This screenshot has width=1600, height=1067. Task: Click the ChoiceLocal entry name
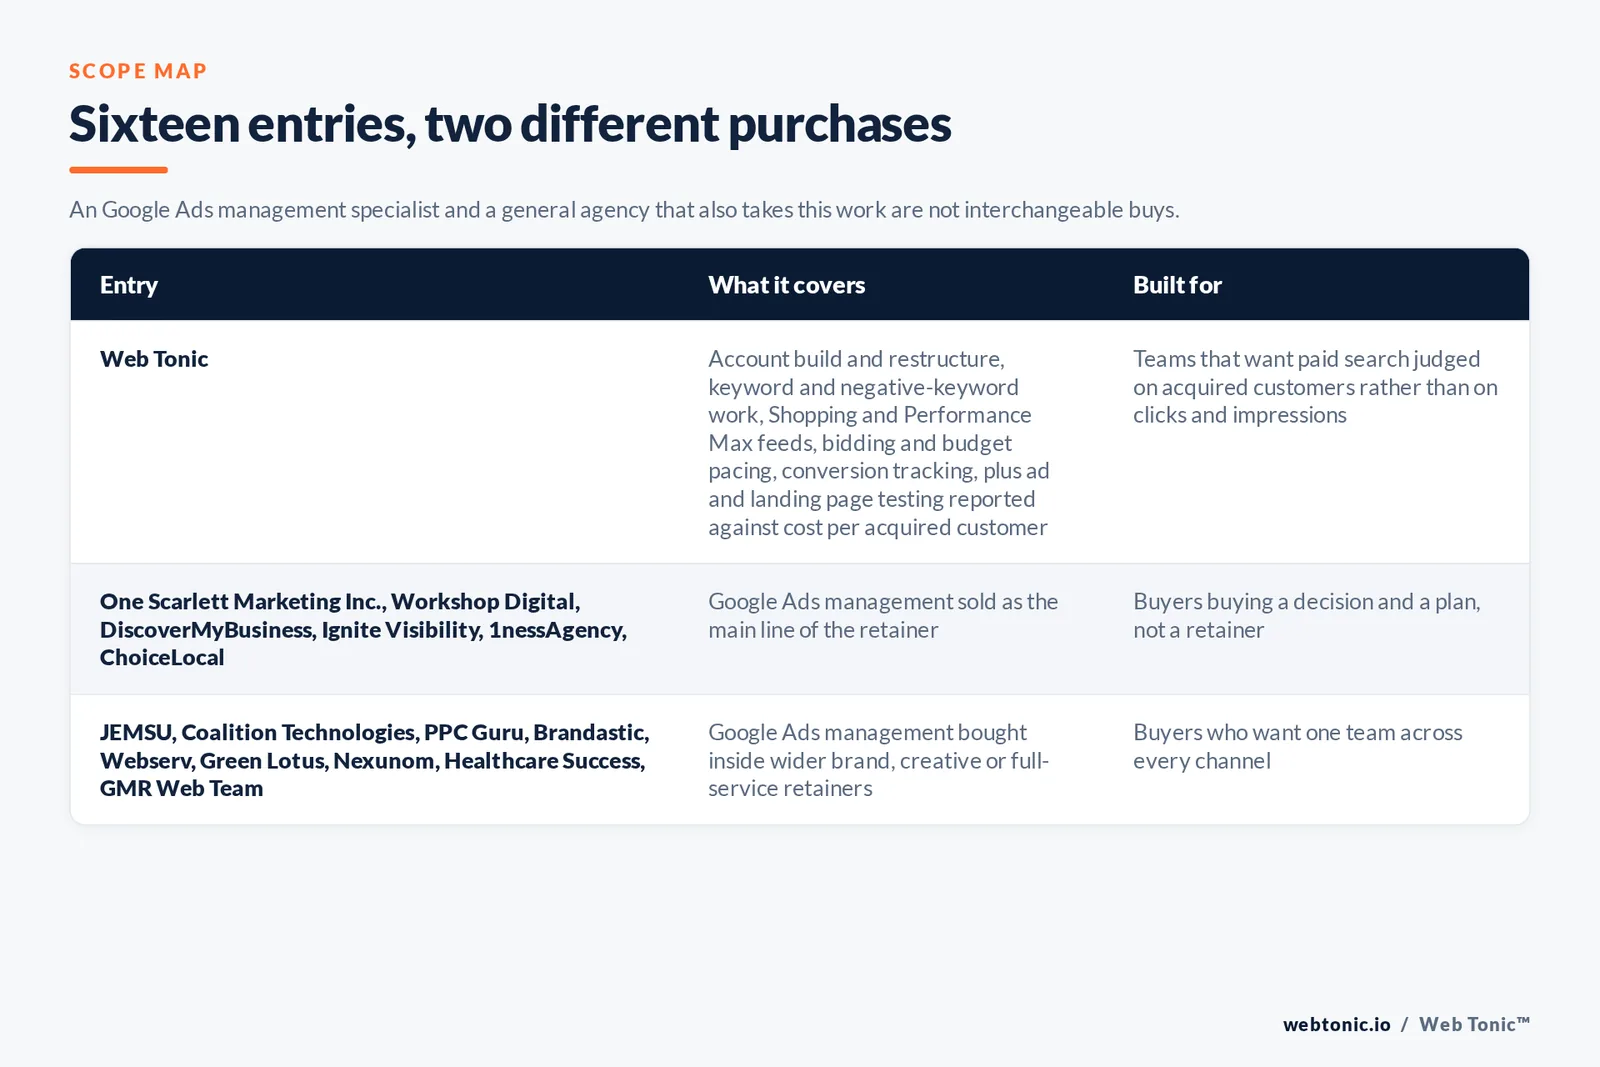click(x=162, y=657)
